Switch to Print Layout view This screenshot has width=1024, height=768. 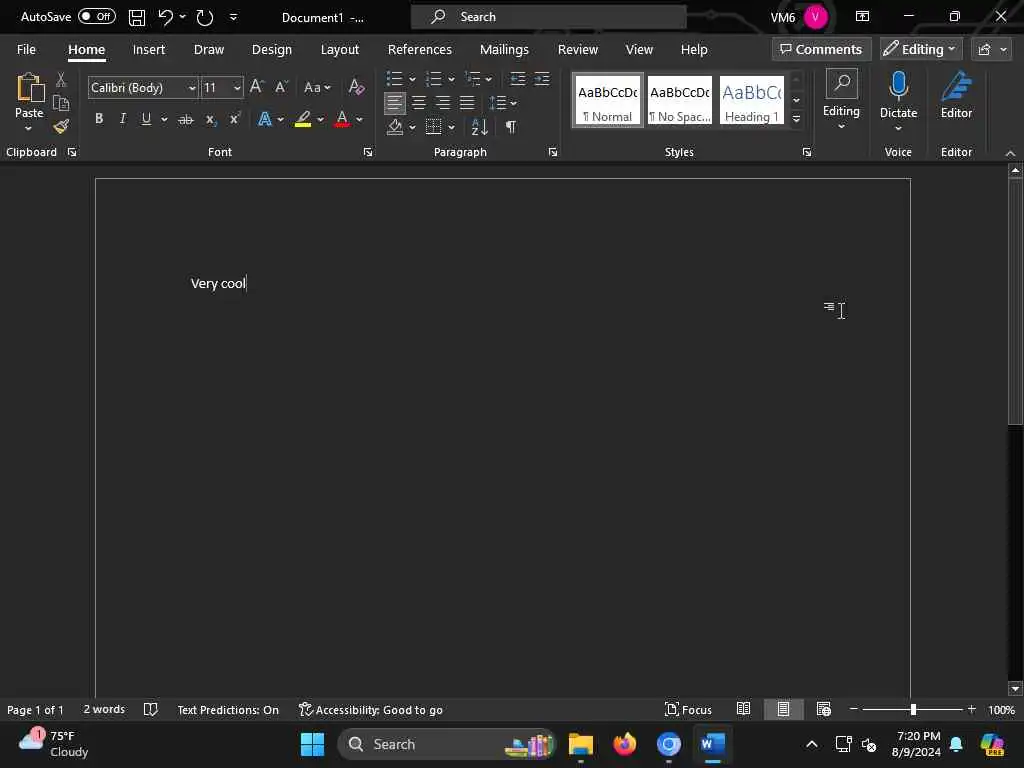tap(783, 709)
